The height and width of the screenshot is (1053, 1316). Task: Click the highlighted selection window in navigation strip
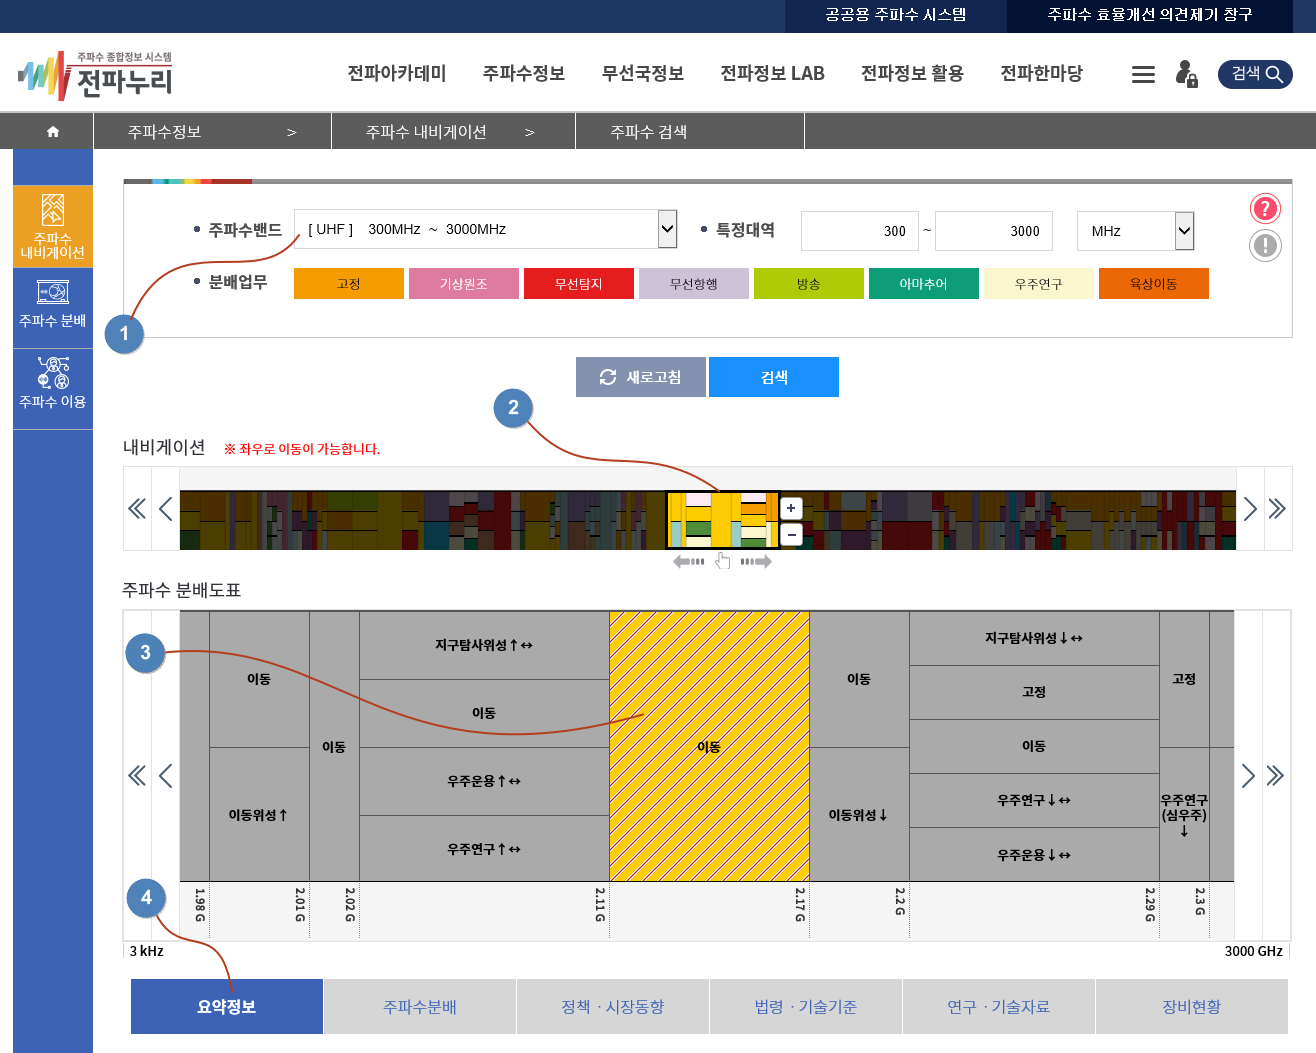point(723,520)
